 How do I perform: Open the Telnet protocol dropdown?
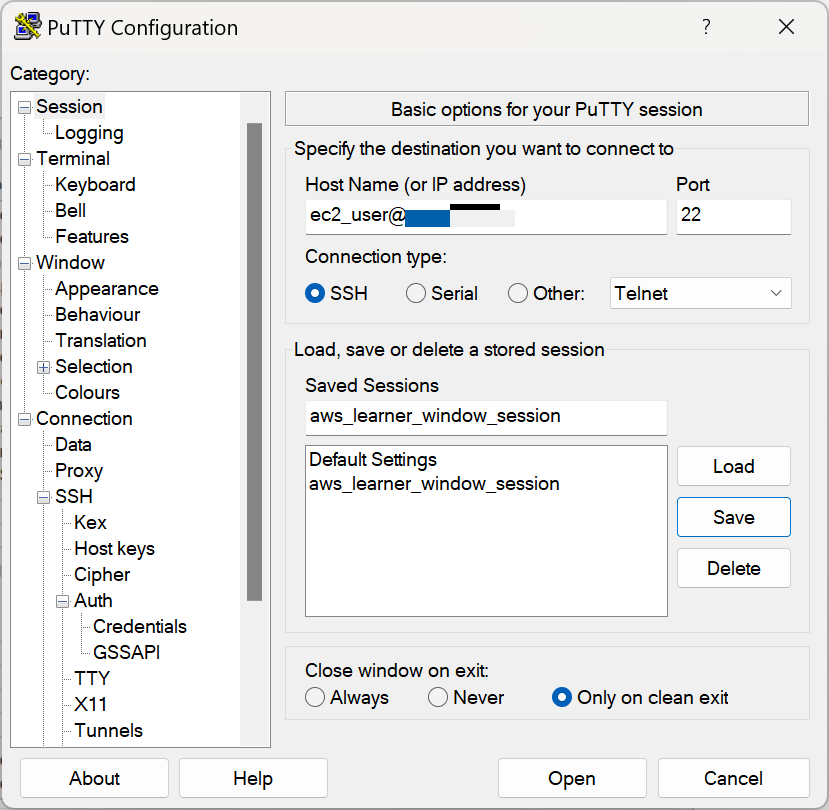[701, 293]
